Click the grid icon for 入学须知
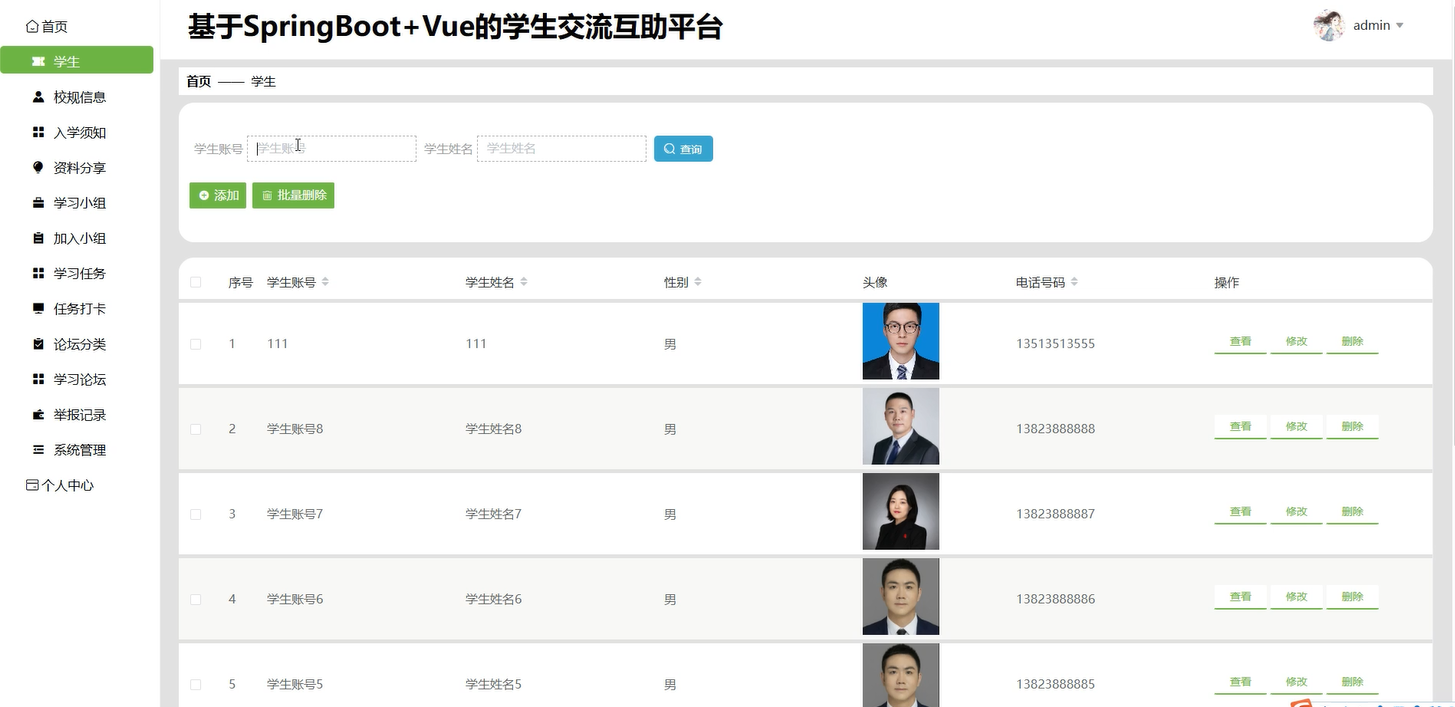Screen dimensions: 1455x707 (x=38, y=132)
